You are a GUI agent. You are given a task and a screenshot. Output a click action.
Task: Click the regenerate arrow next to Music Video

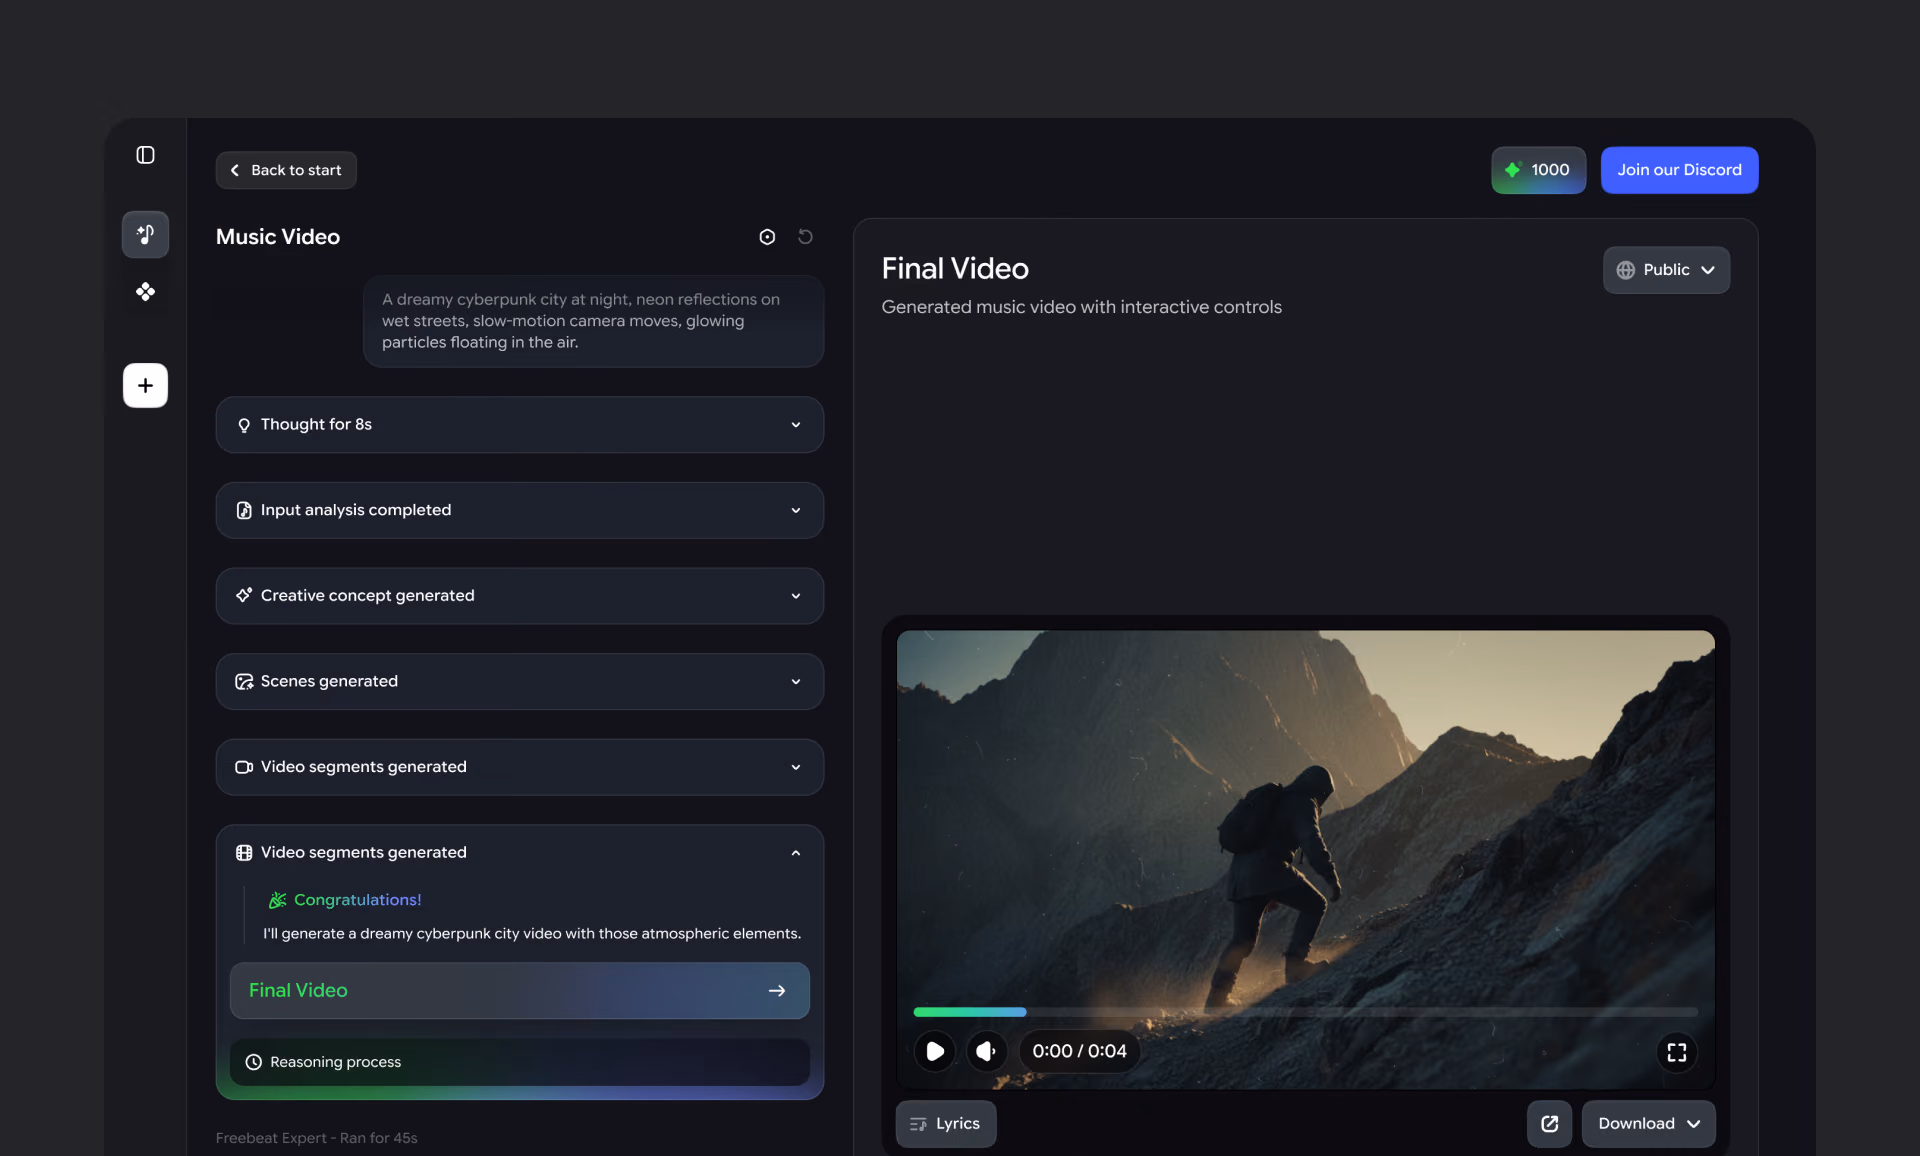coord(805,237)
